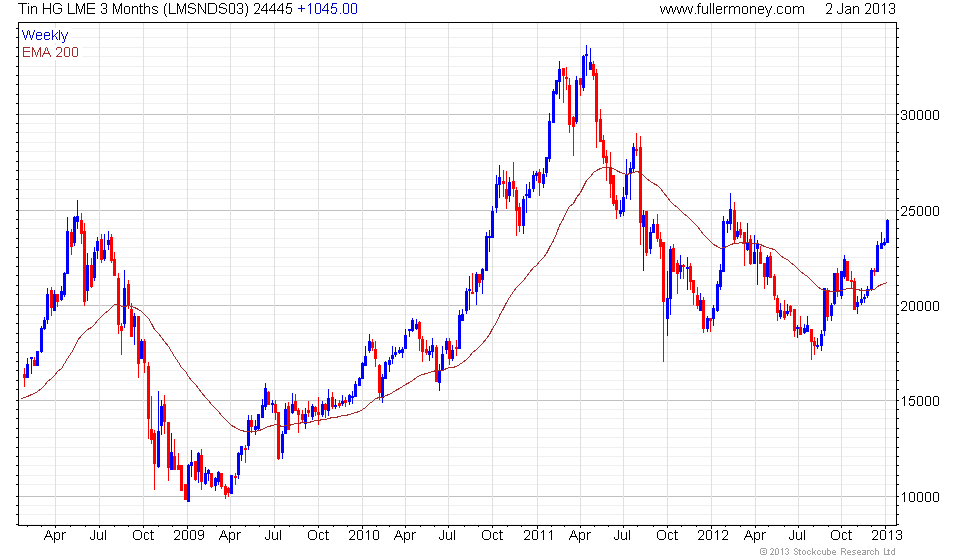The height and width of the screenshot is (560, 980).
Task: Click the first 'Apr' label left of 2009
Action: 55,536
